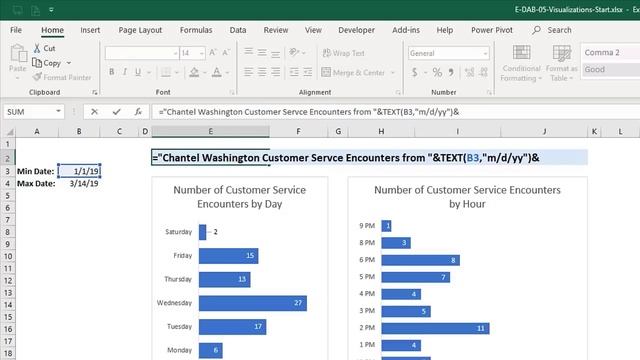The width and height of the screenshot is (640, 360).
Task: Click the Comma Style icon
Action: pyautogui.click(x=451, y=72)
